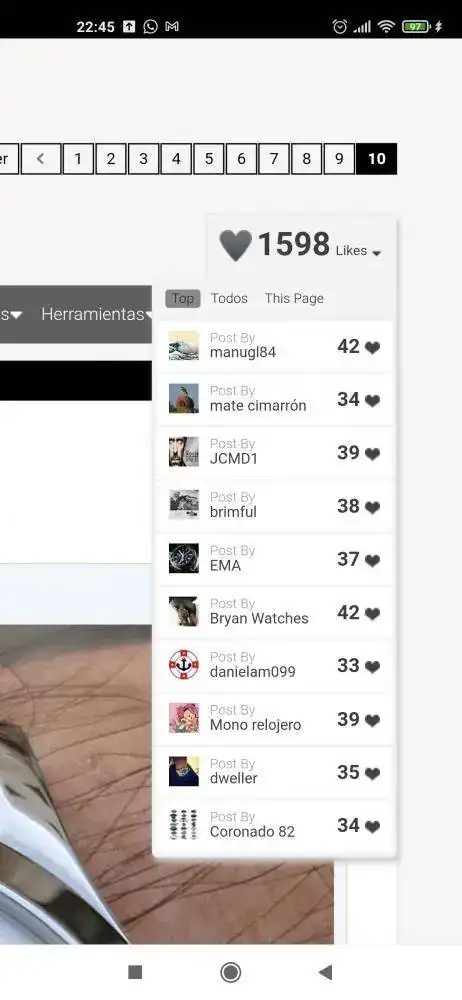Tap the large heart icon beside 1598
This screenshot has height=1000, width=462.
coord(235,246)
